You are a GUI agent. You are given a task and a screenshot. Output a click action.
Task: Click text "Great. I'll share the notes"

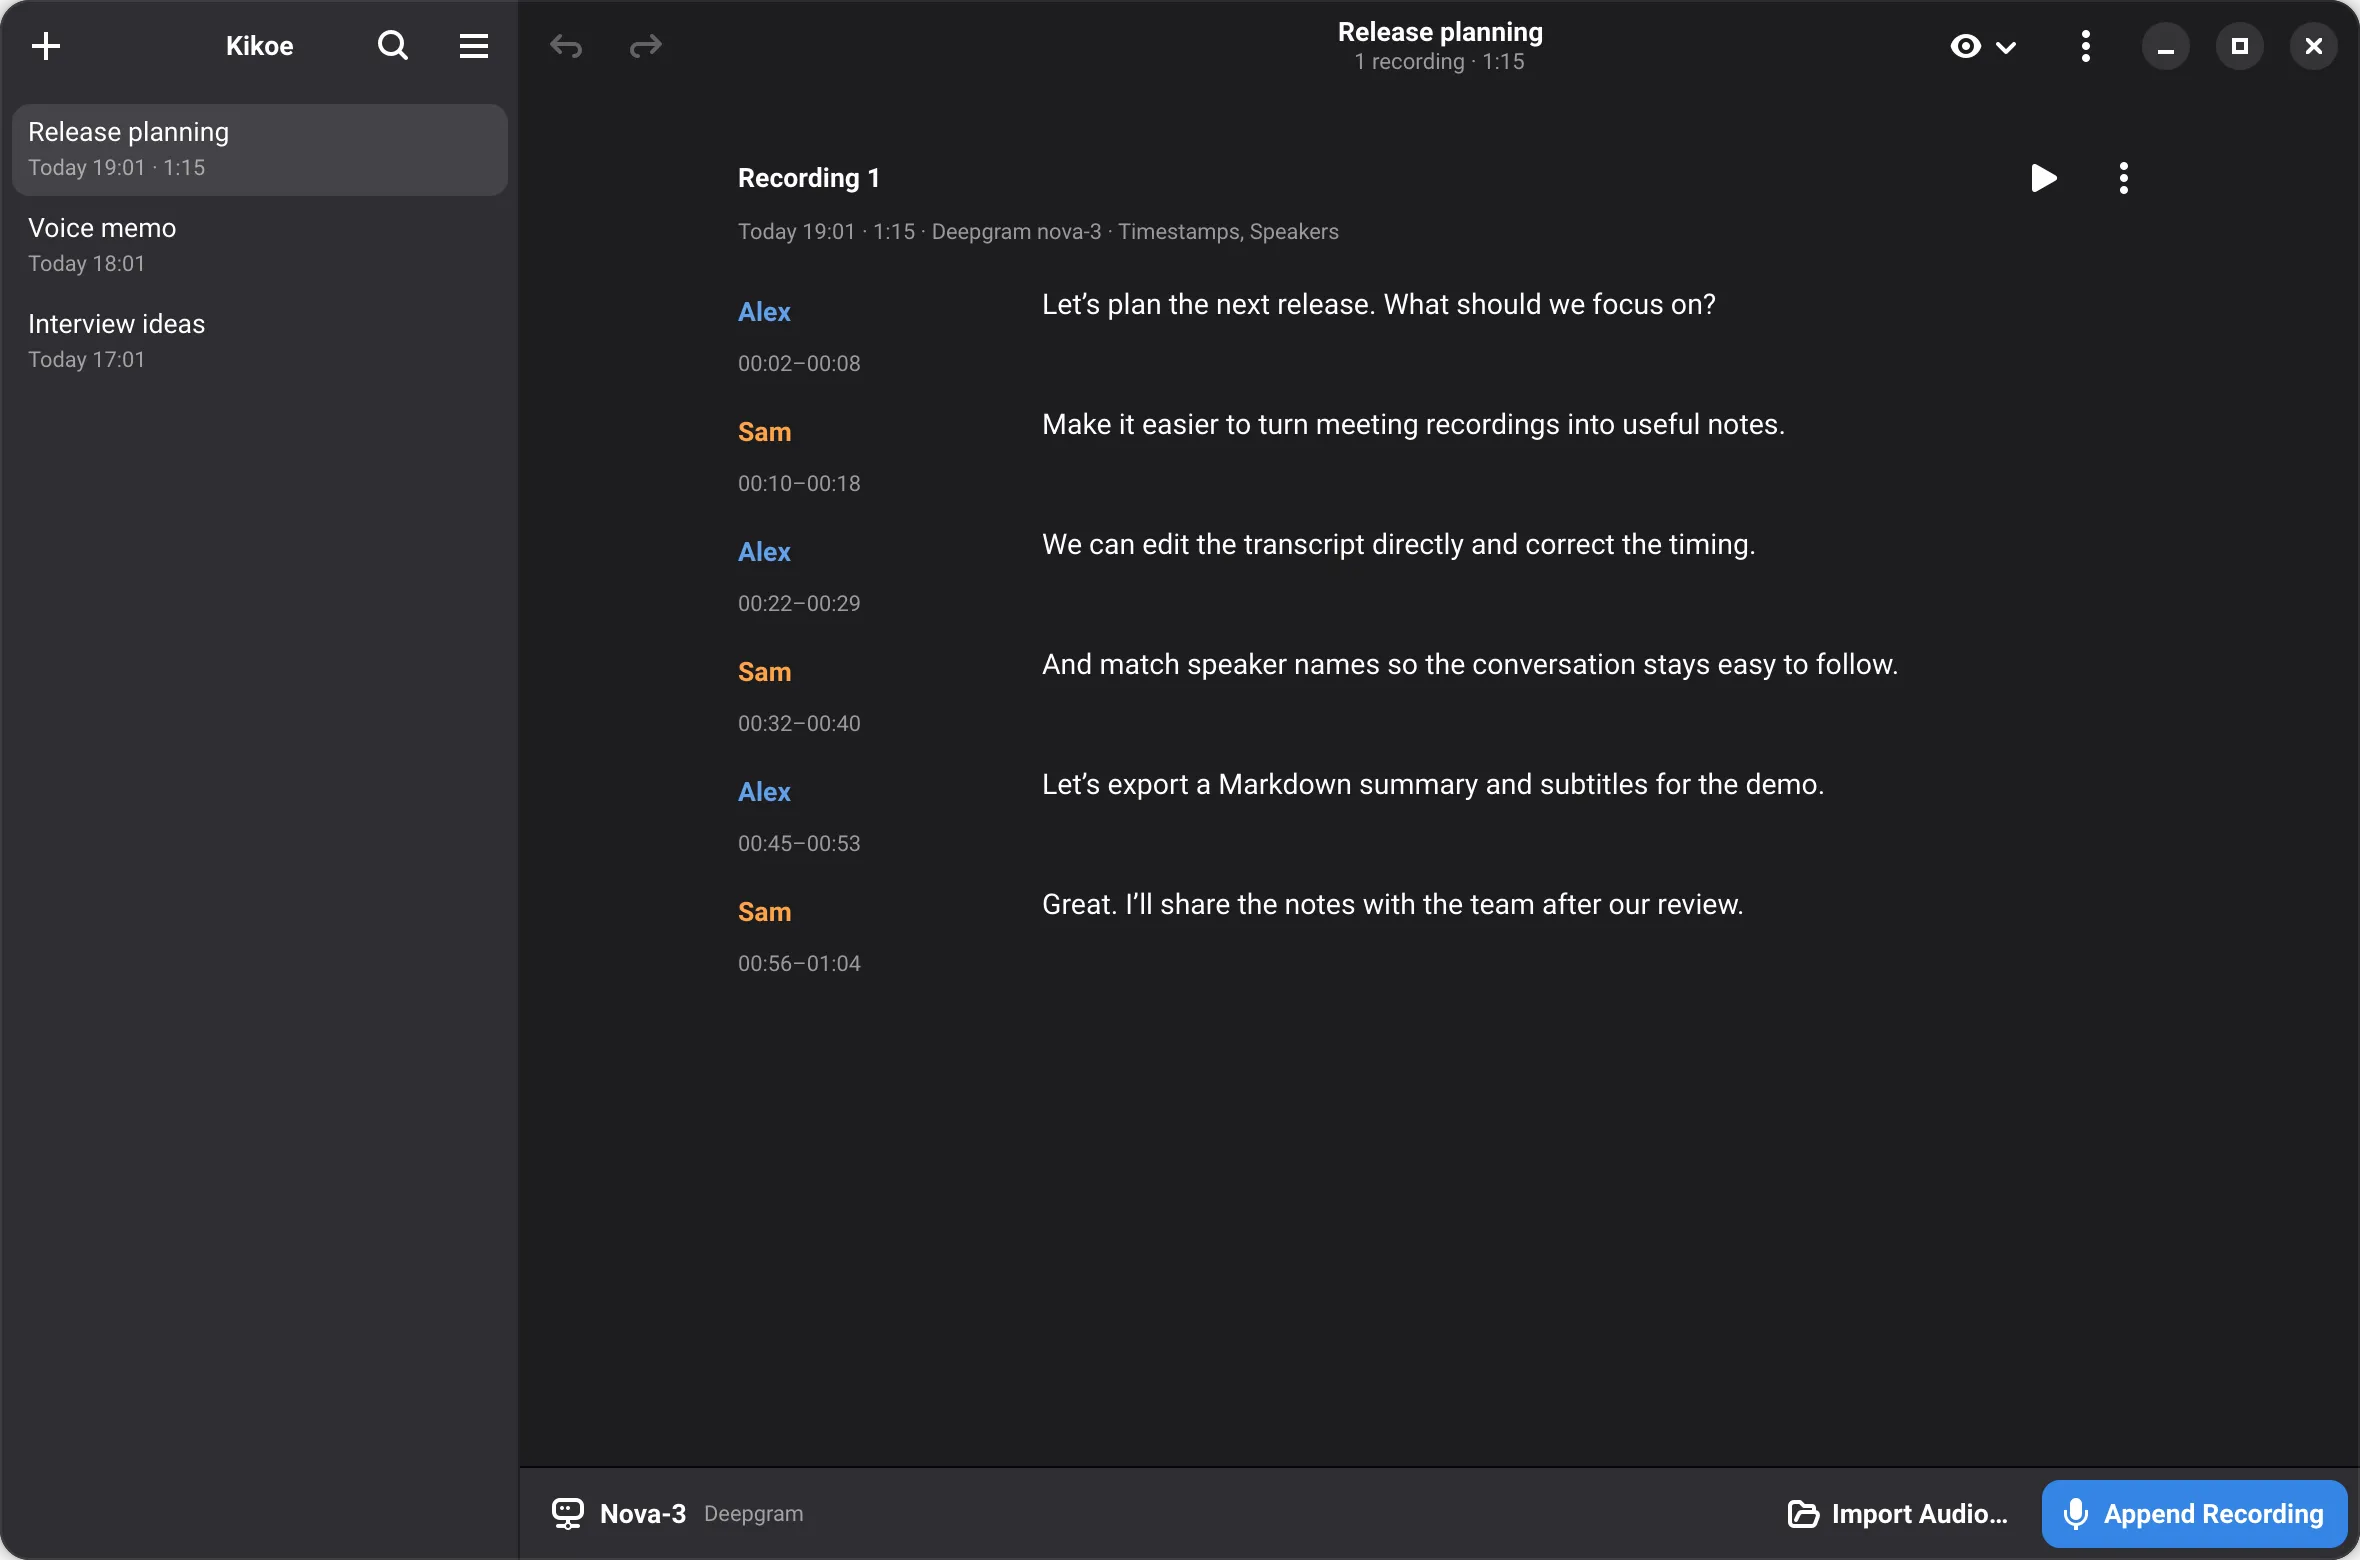click(1198, 904)
